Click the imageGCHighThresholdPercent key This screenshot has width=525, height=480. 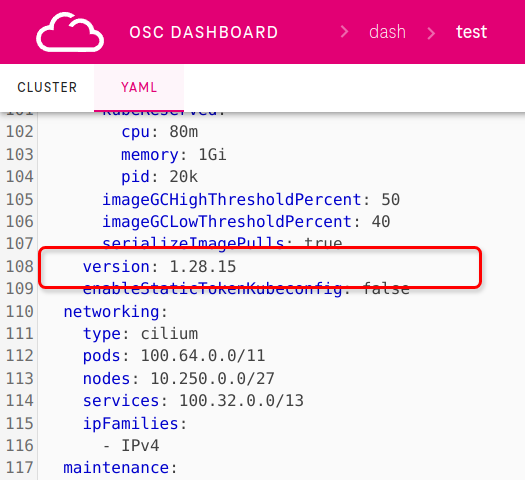point(232,199)
